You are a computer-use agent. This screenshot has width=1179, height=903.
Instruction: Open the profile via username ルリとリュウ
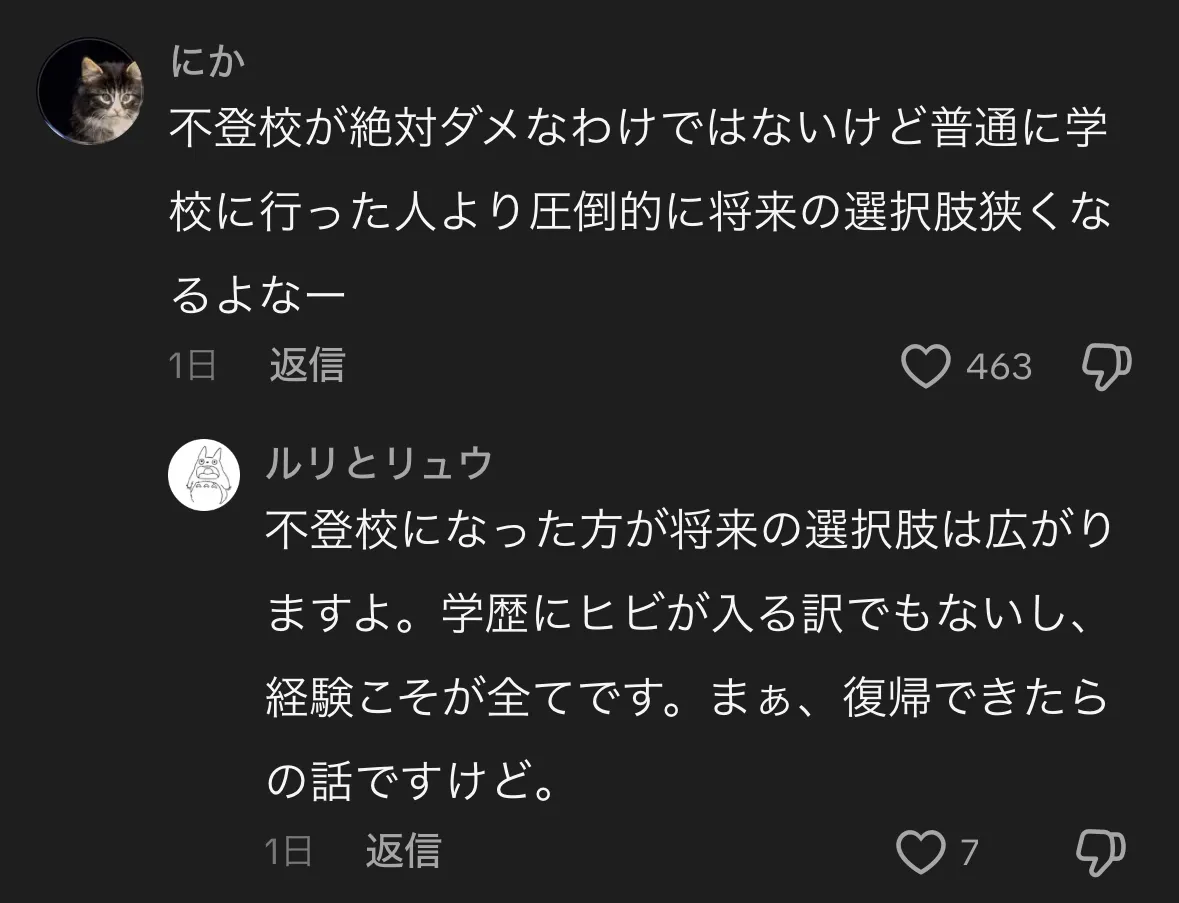coord(379,463)
